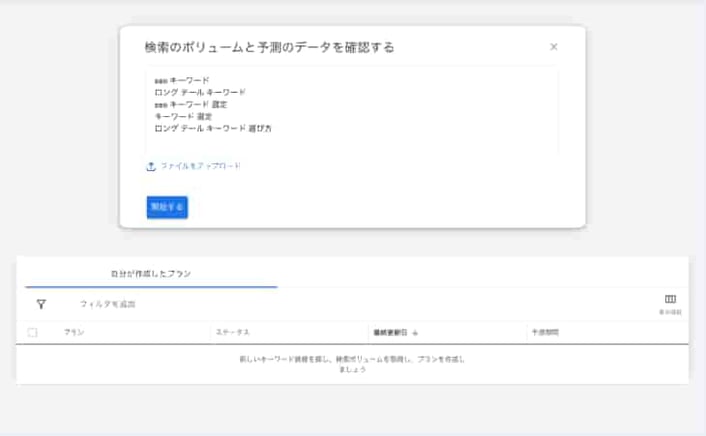Click the upload icon beside ファイルをアップロード
Viewport: 706px width, 436px height.
(x=151, y=166)
